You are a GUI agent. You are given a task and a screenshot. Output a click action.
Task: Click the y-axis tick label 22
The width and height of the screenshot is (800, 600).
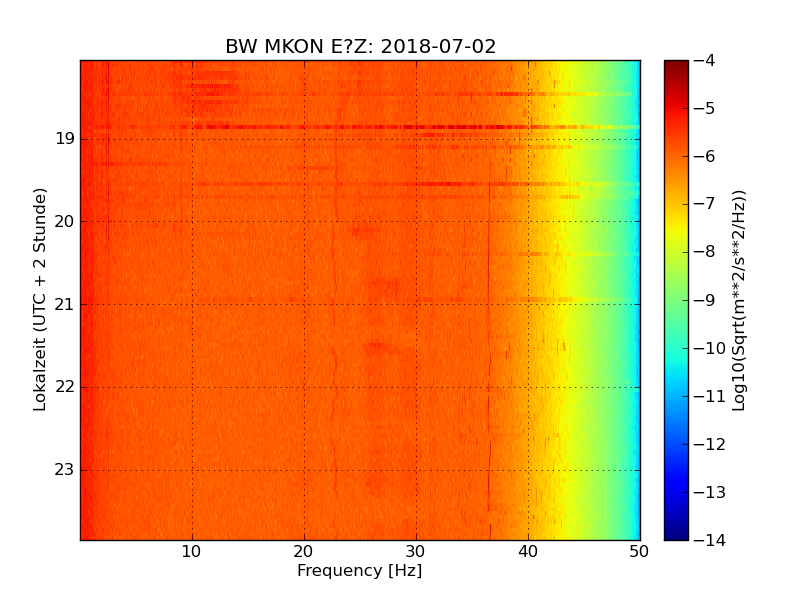pos(65,387)
